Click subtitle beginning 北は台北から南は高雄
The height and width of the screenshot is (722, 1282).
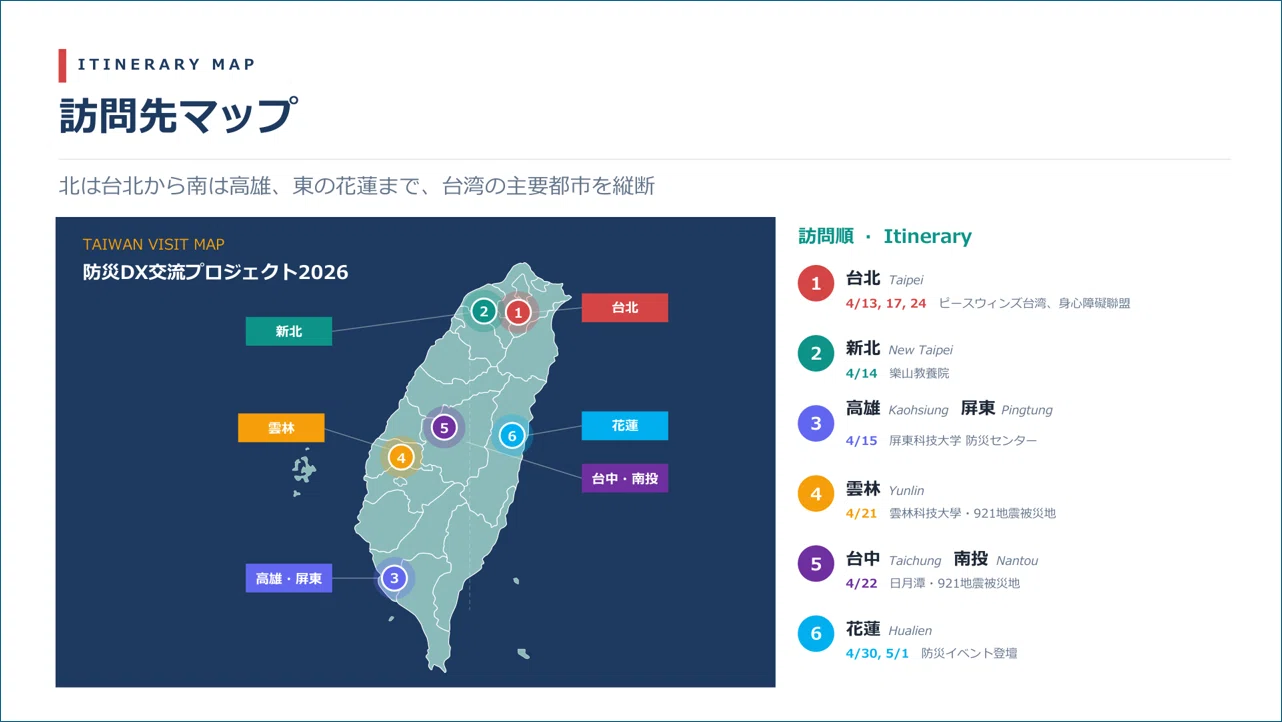tap(357, 186)
